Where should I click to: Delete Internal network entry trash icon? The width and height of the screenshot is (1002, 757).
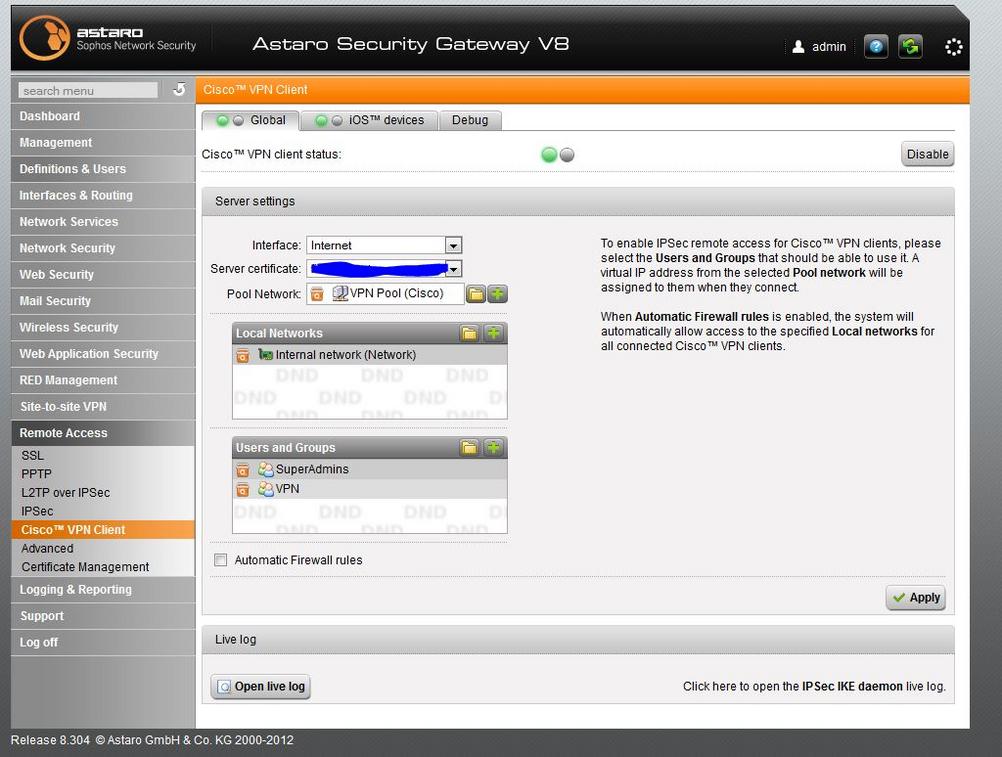pos(243,356)
